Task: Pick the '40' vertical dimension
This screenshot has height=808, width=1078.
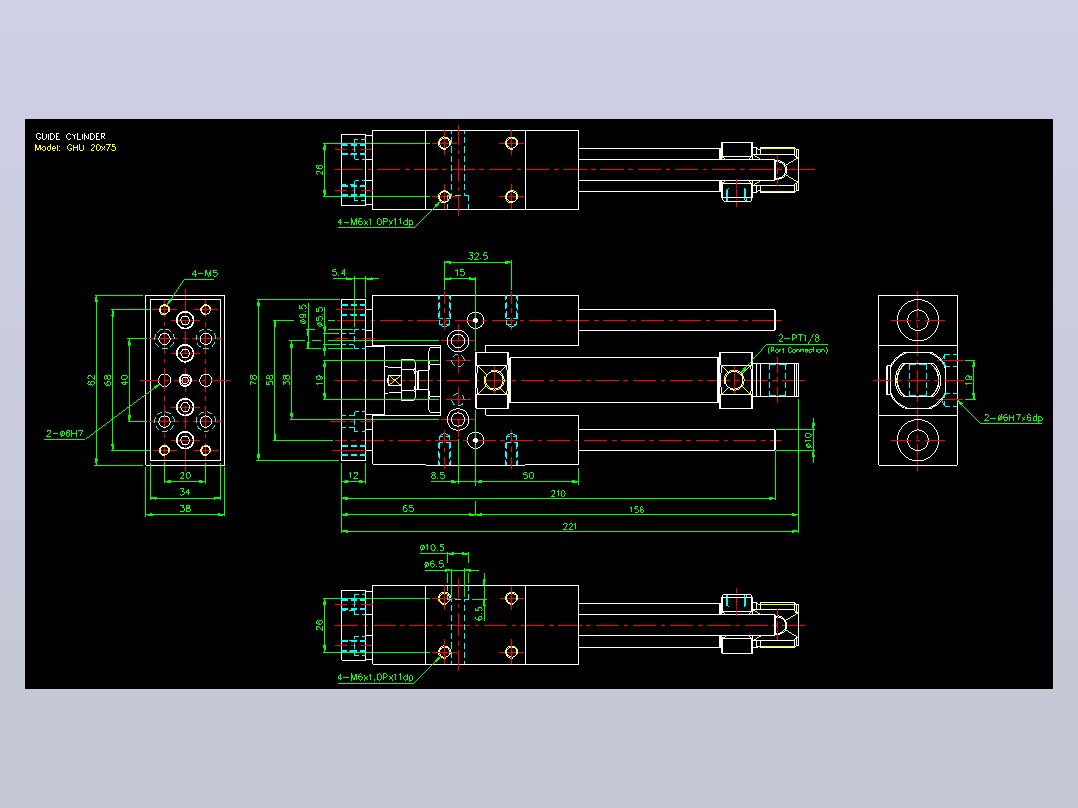Action: pyautogui.click(x=124, y=380)
